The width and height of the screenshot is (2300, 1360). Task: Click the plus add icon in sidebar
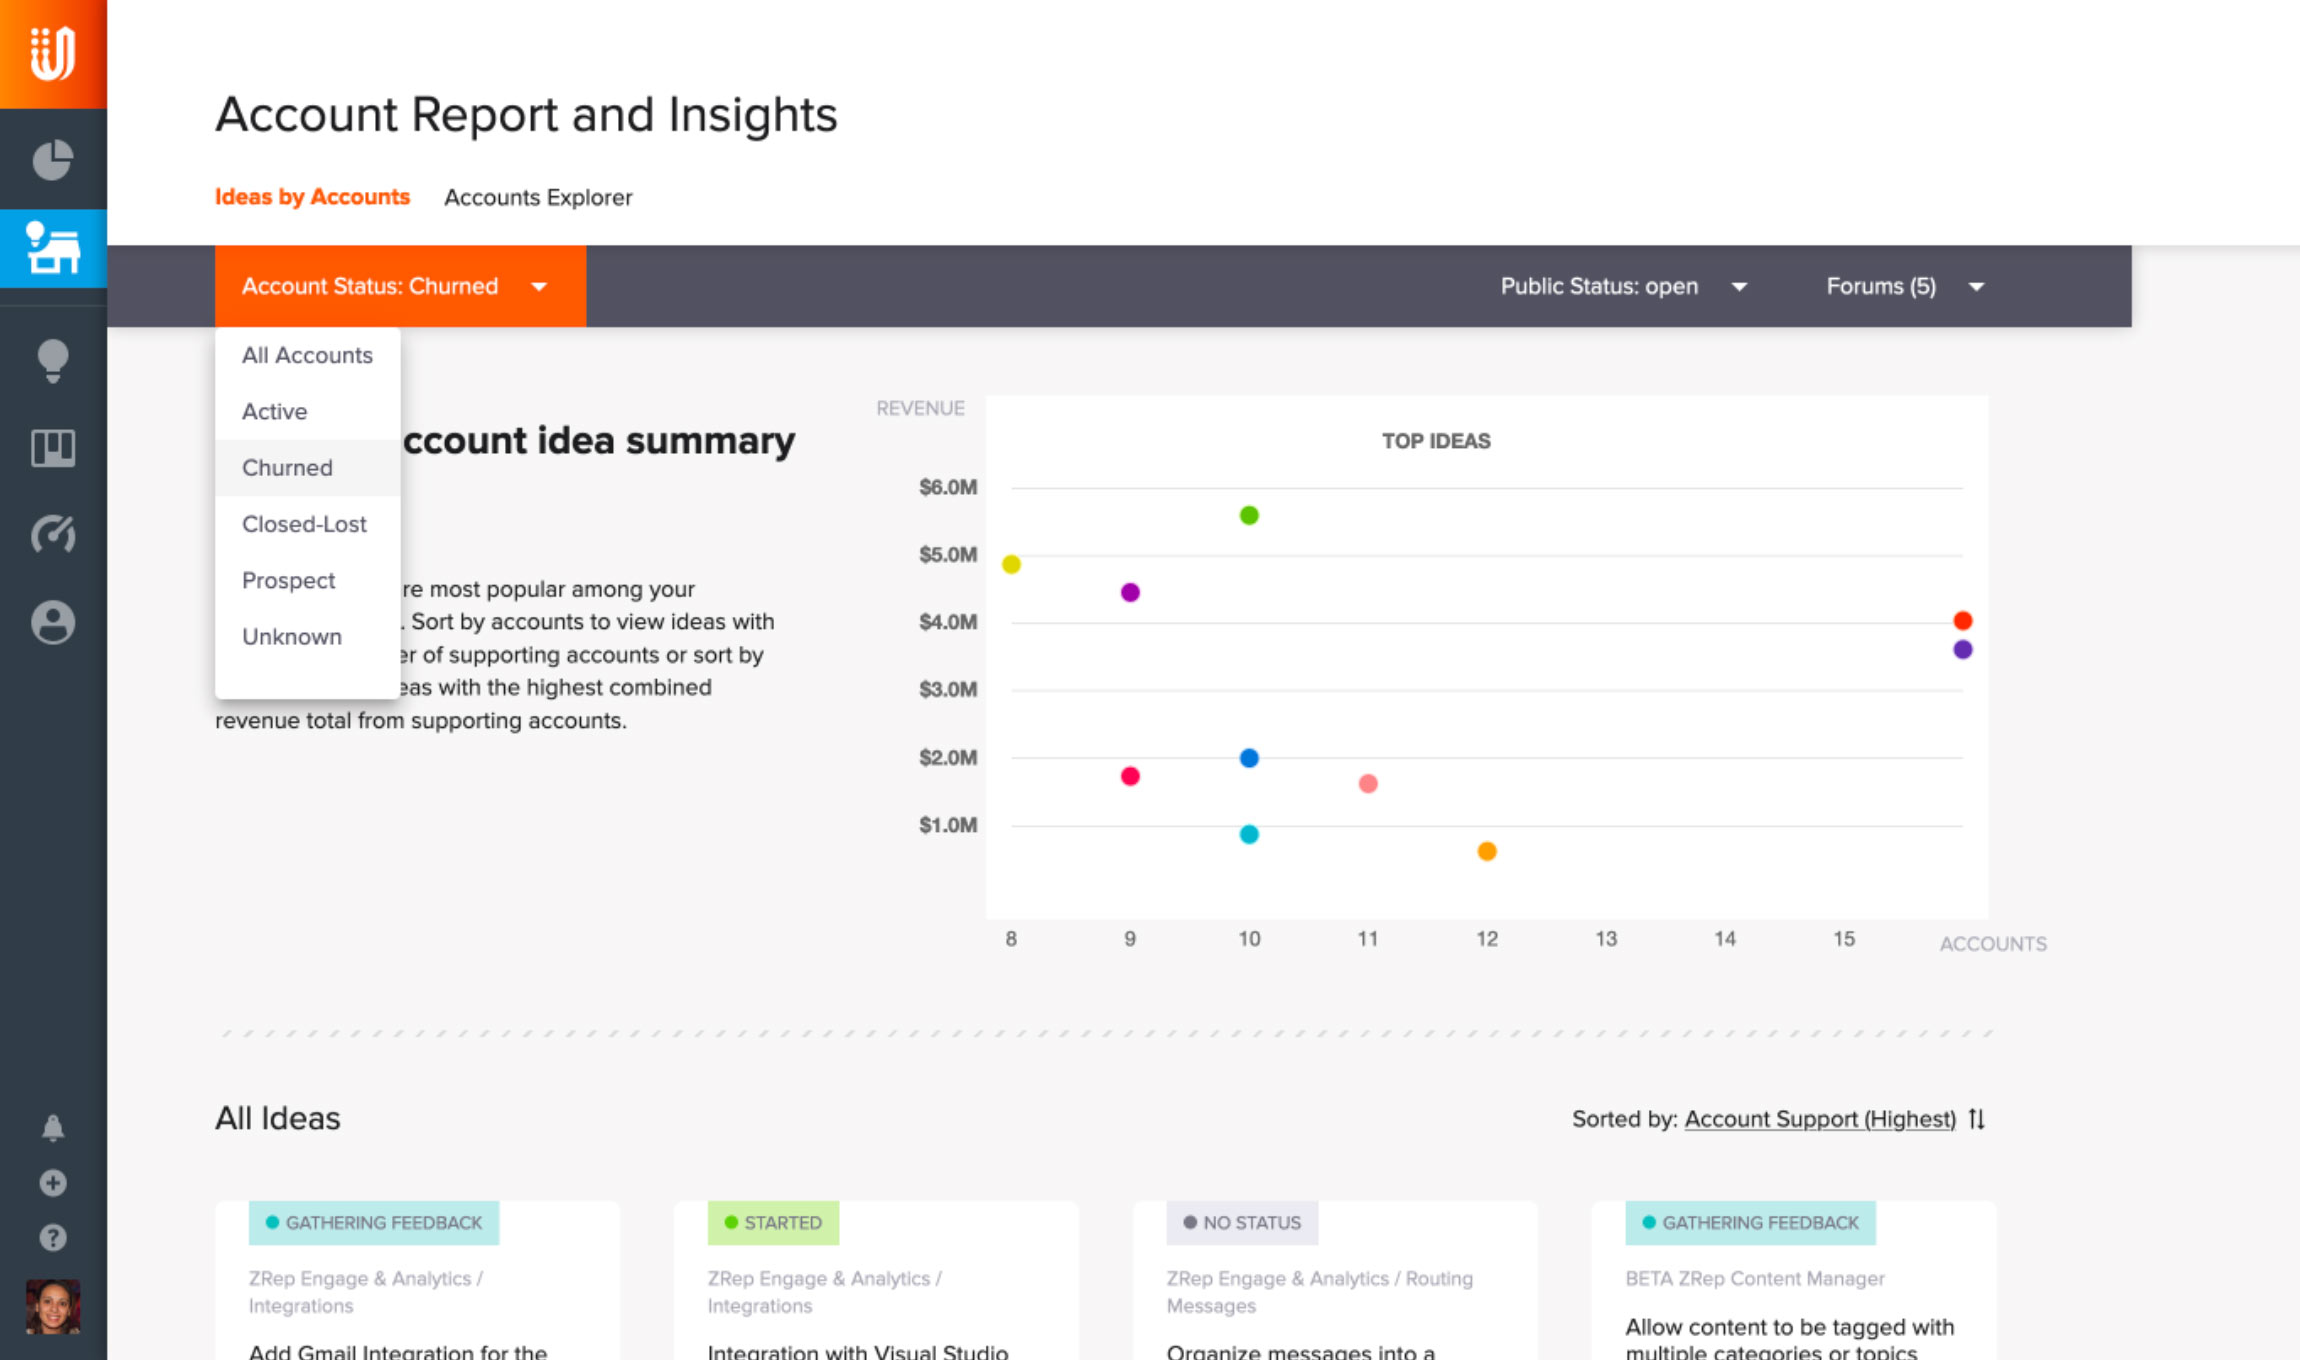pos(53,1183)
